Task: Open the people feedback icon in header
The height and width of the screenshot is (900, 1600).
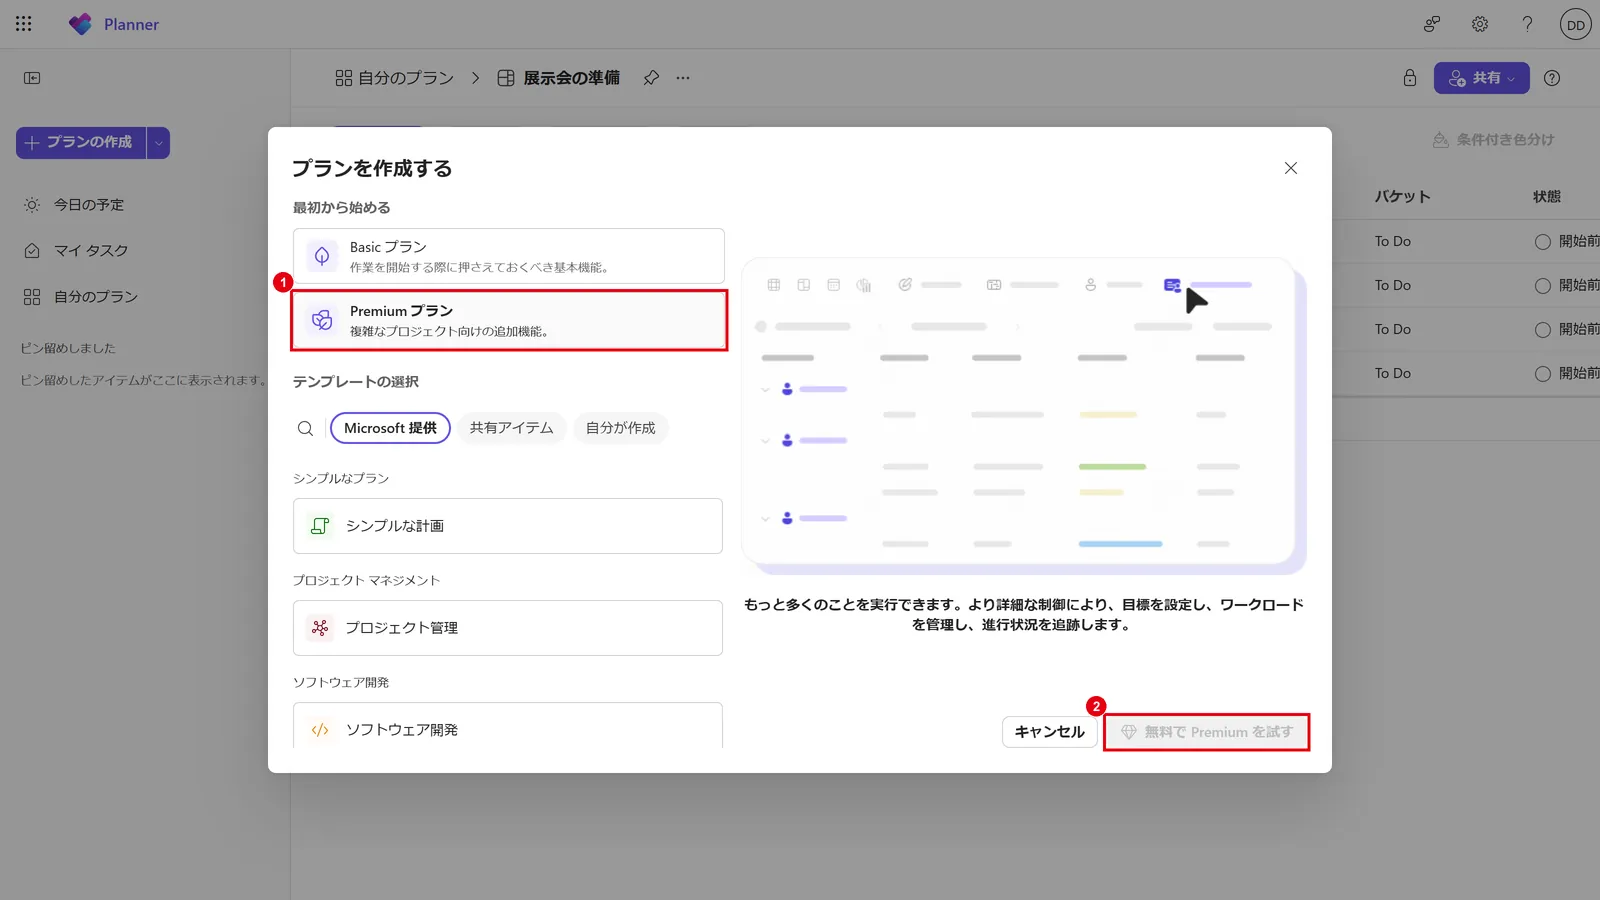Action: (x=1432, y=24)
